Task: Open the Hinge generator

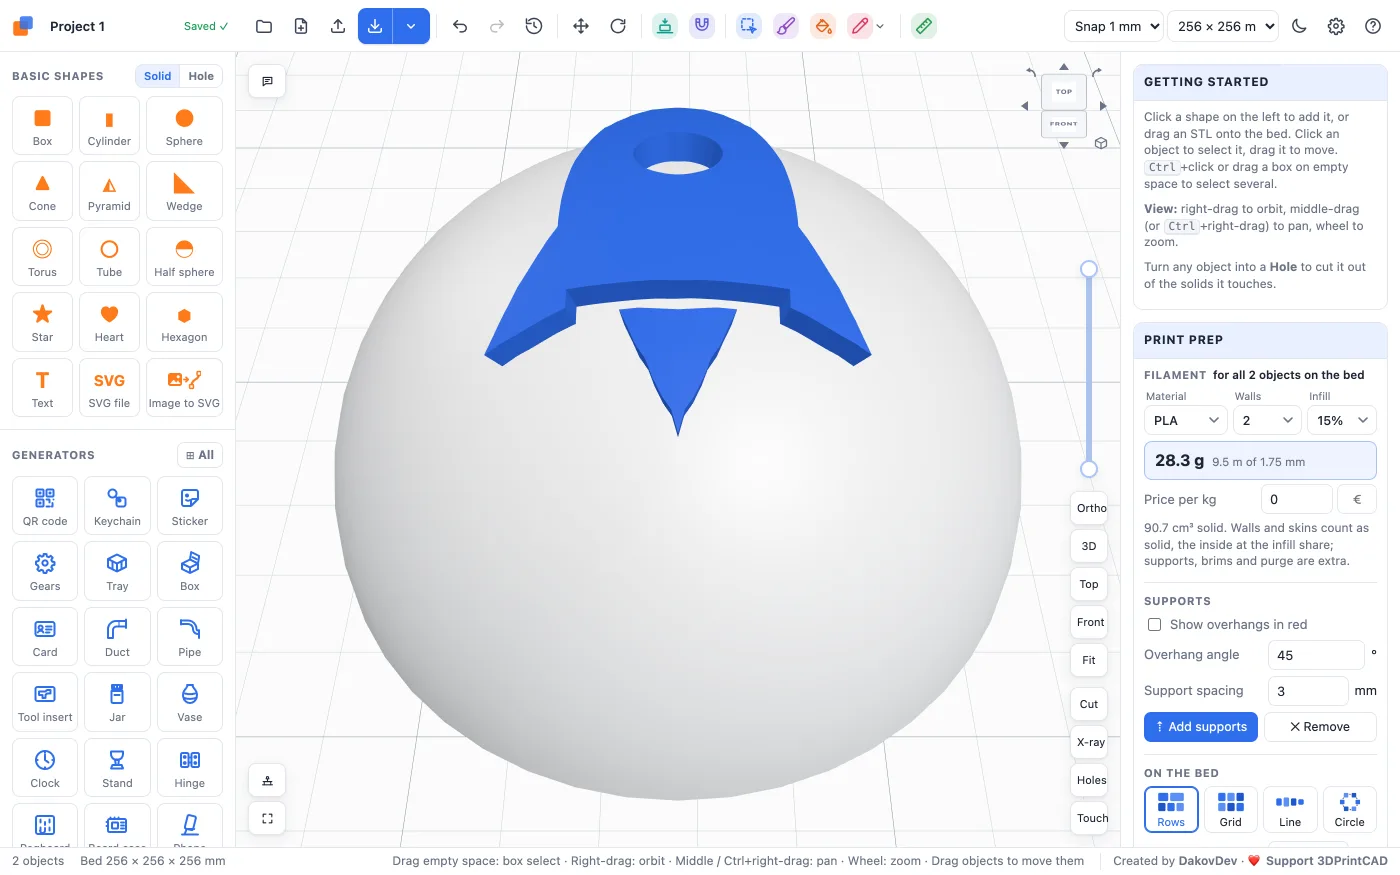Action: (x=190, y=768)
